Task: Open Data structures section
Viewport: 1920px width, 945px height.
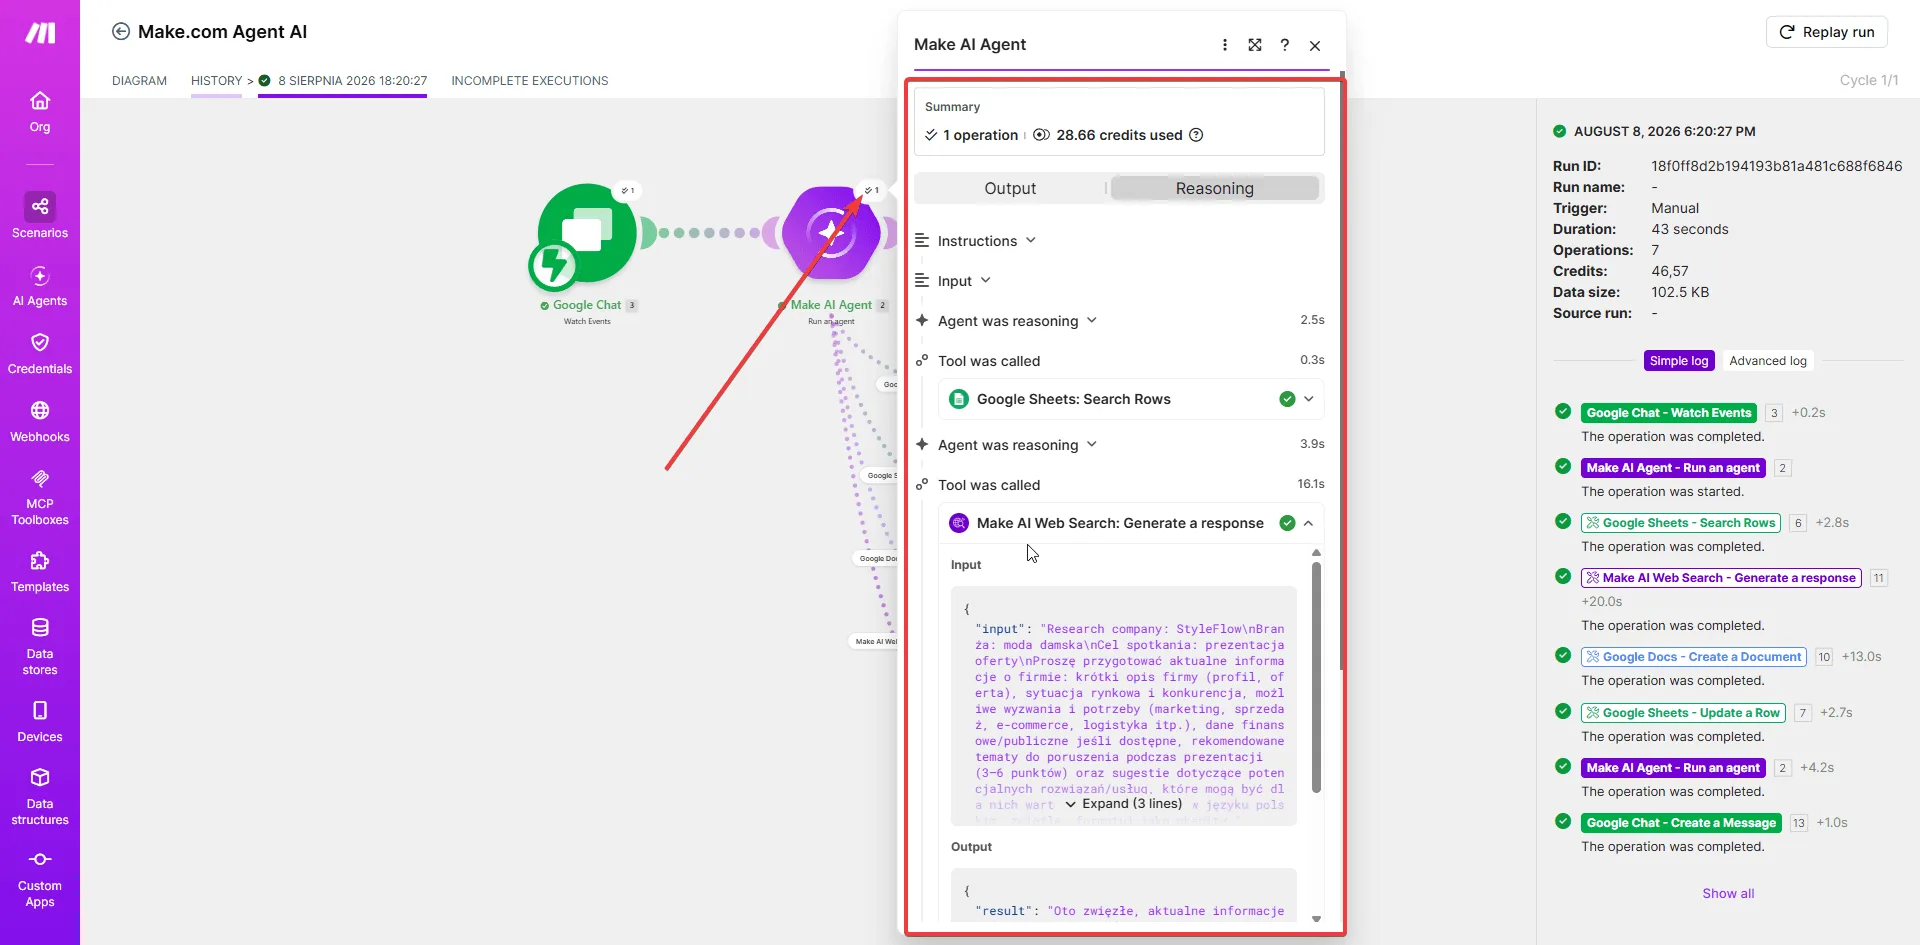Action: 40,797
